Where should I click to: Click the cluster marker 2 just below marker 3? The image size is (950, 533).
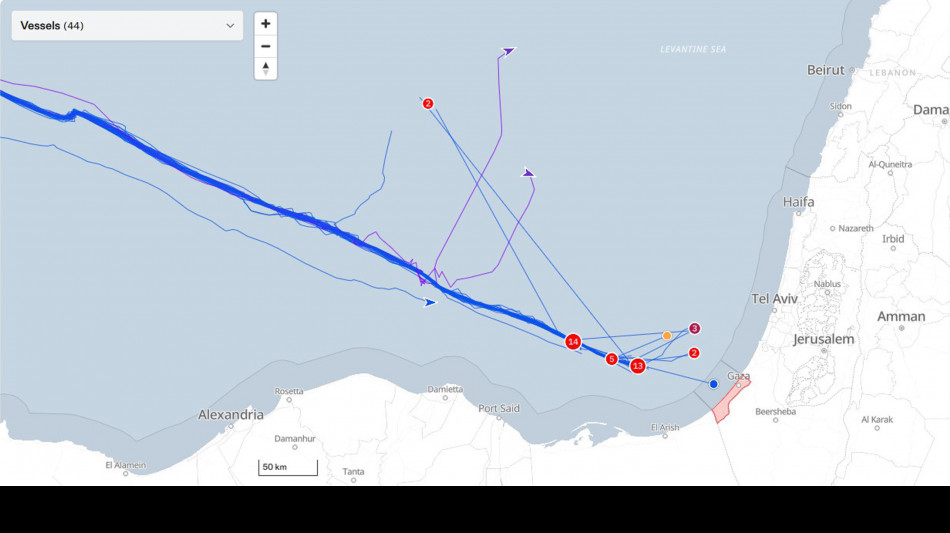click(694, 353)
